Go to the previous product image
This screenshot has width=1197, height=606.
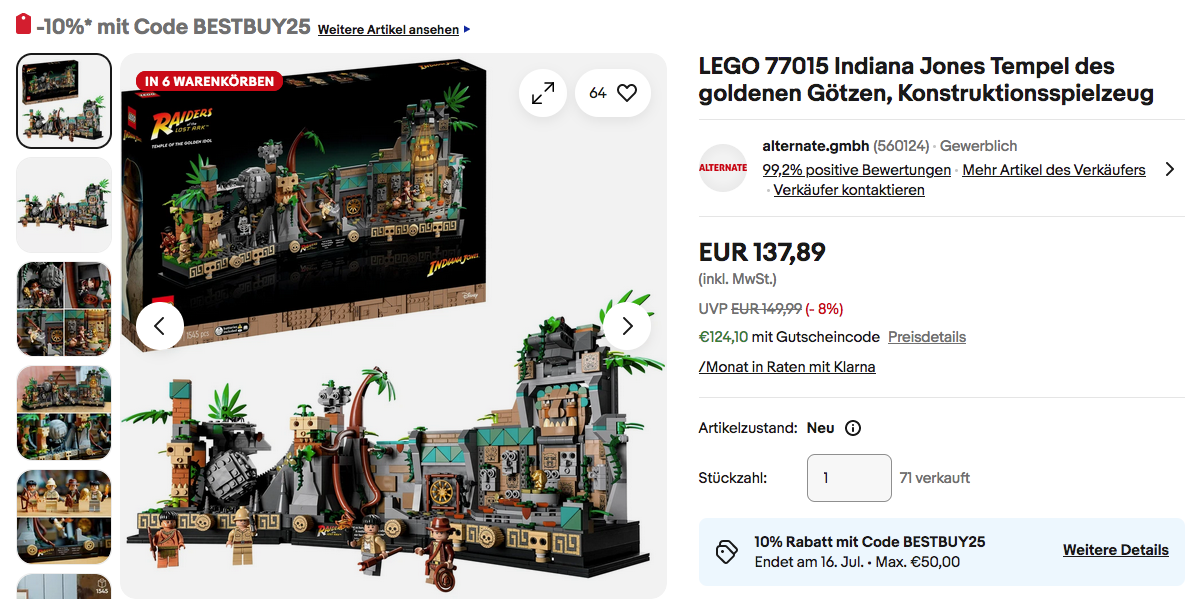pyautogui.click(x=160, y=326)
